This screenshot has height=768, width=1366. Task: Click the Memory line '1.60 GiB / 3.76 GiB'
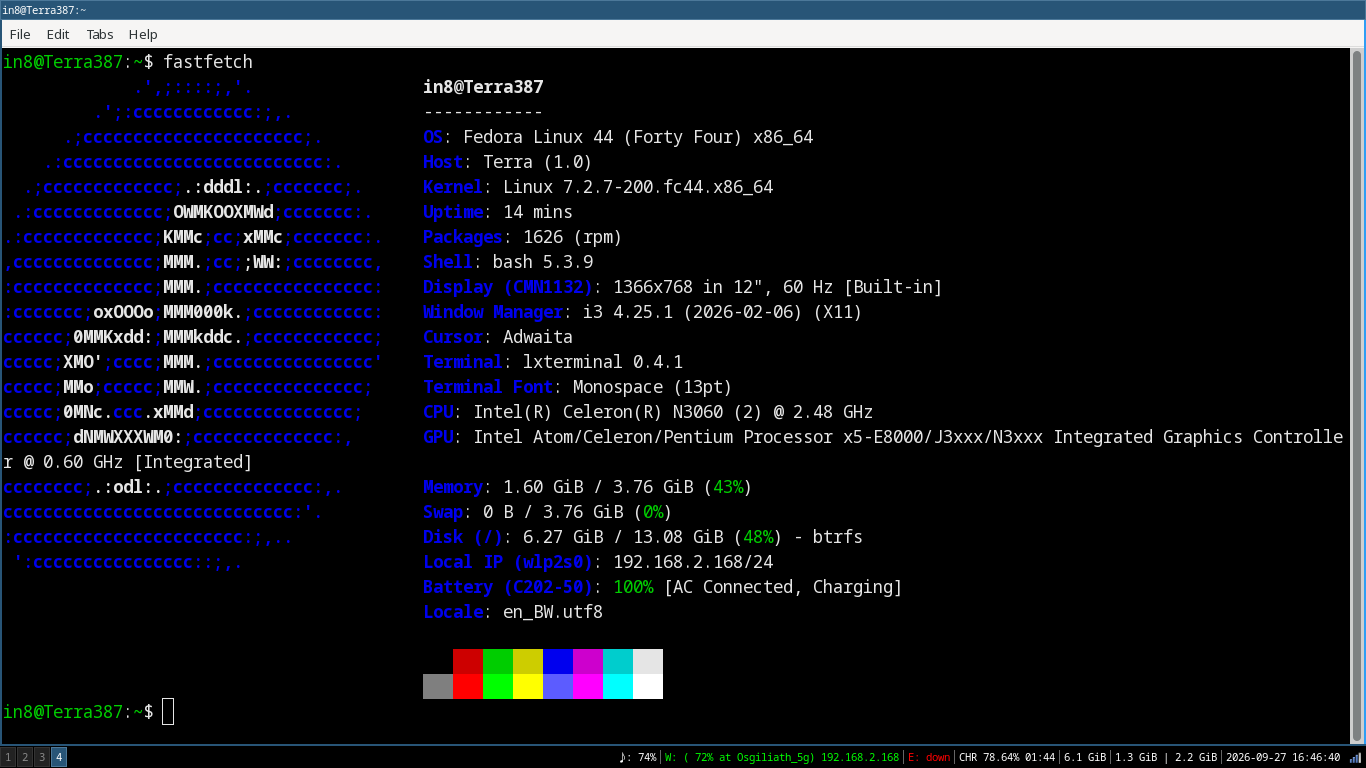click(588, 487)
